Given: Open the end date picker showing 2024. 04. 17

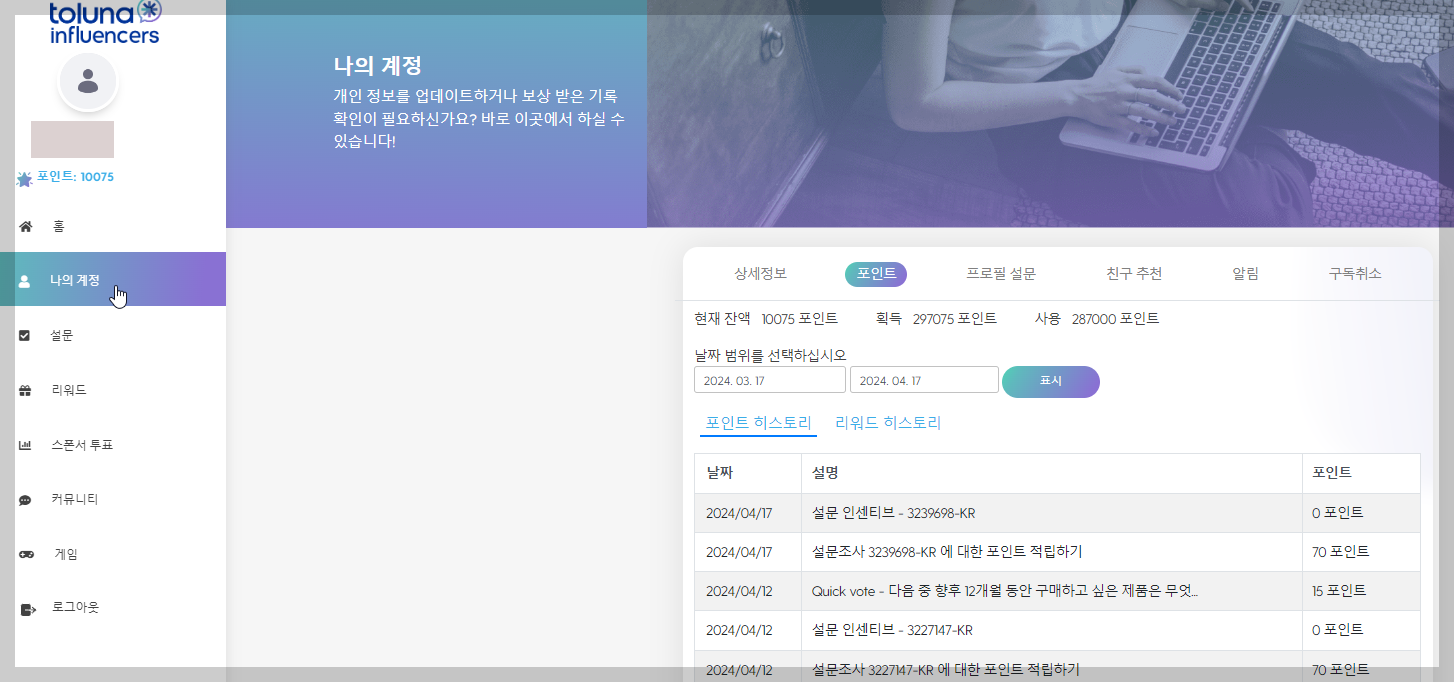Looking at the screenshot, I should (923, 379).
